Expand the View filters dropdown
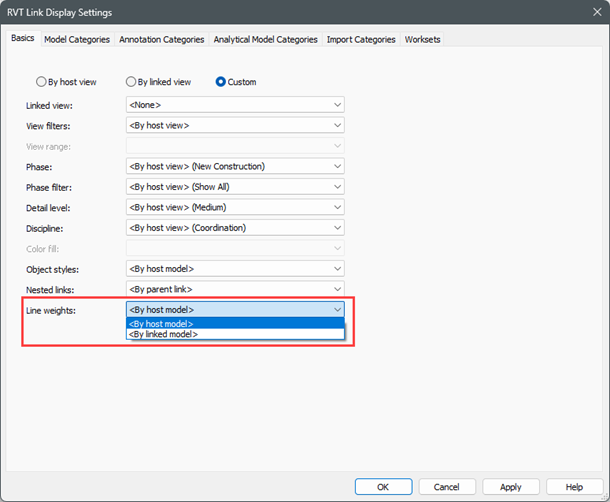The image size is (610, 502). (x=235, y=126)
